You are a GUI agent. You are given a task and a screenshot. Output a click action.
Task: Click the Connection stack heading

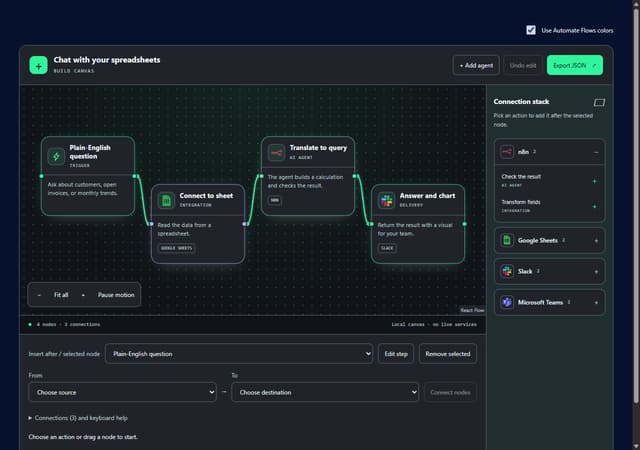(521, 102)
